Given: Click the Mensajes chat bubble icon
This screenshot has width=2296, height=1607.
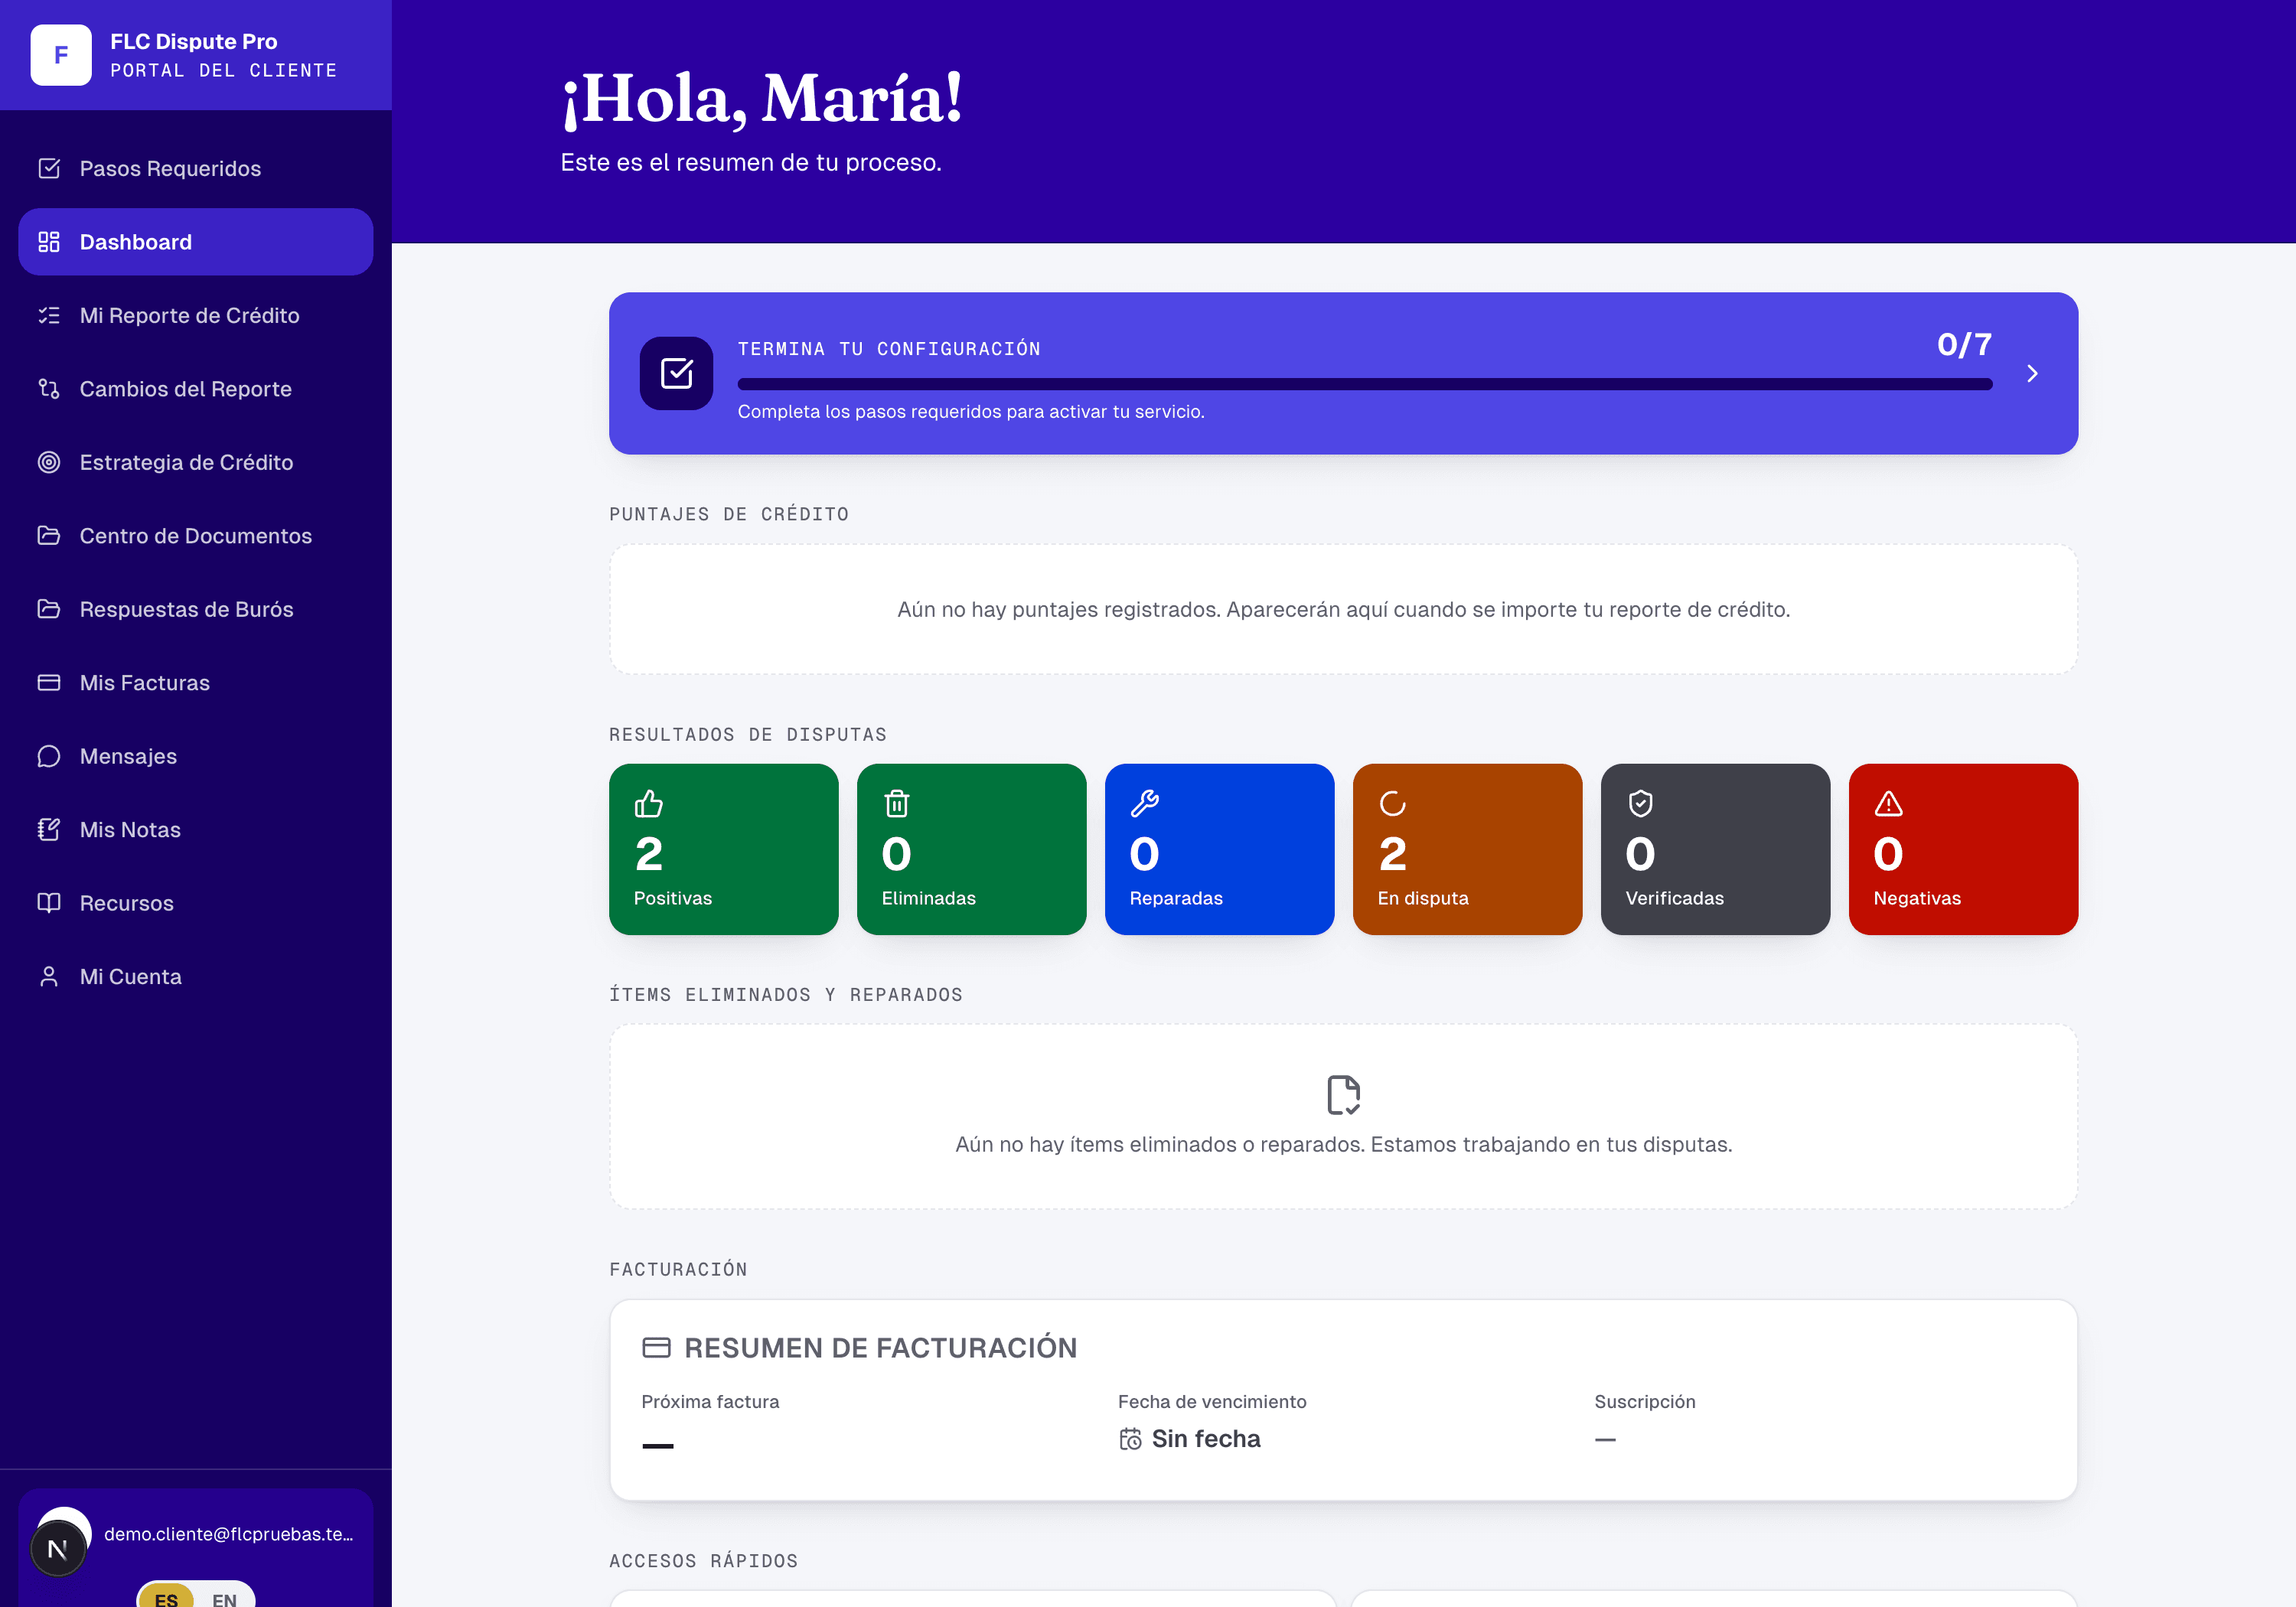Looking at the screenshot, I should 49,756.
